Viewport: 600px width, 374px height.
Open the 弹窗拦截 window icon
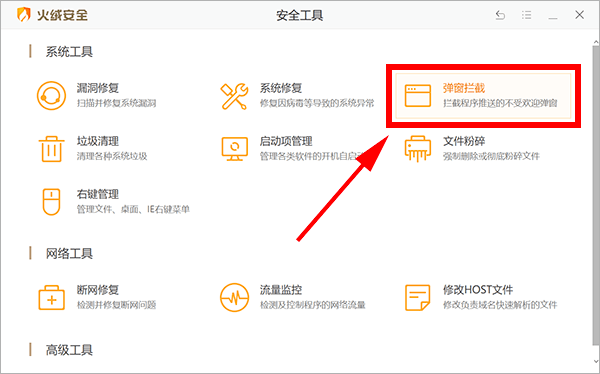[x=417, y=96]
